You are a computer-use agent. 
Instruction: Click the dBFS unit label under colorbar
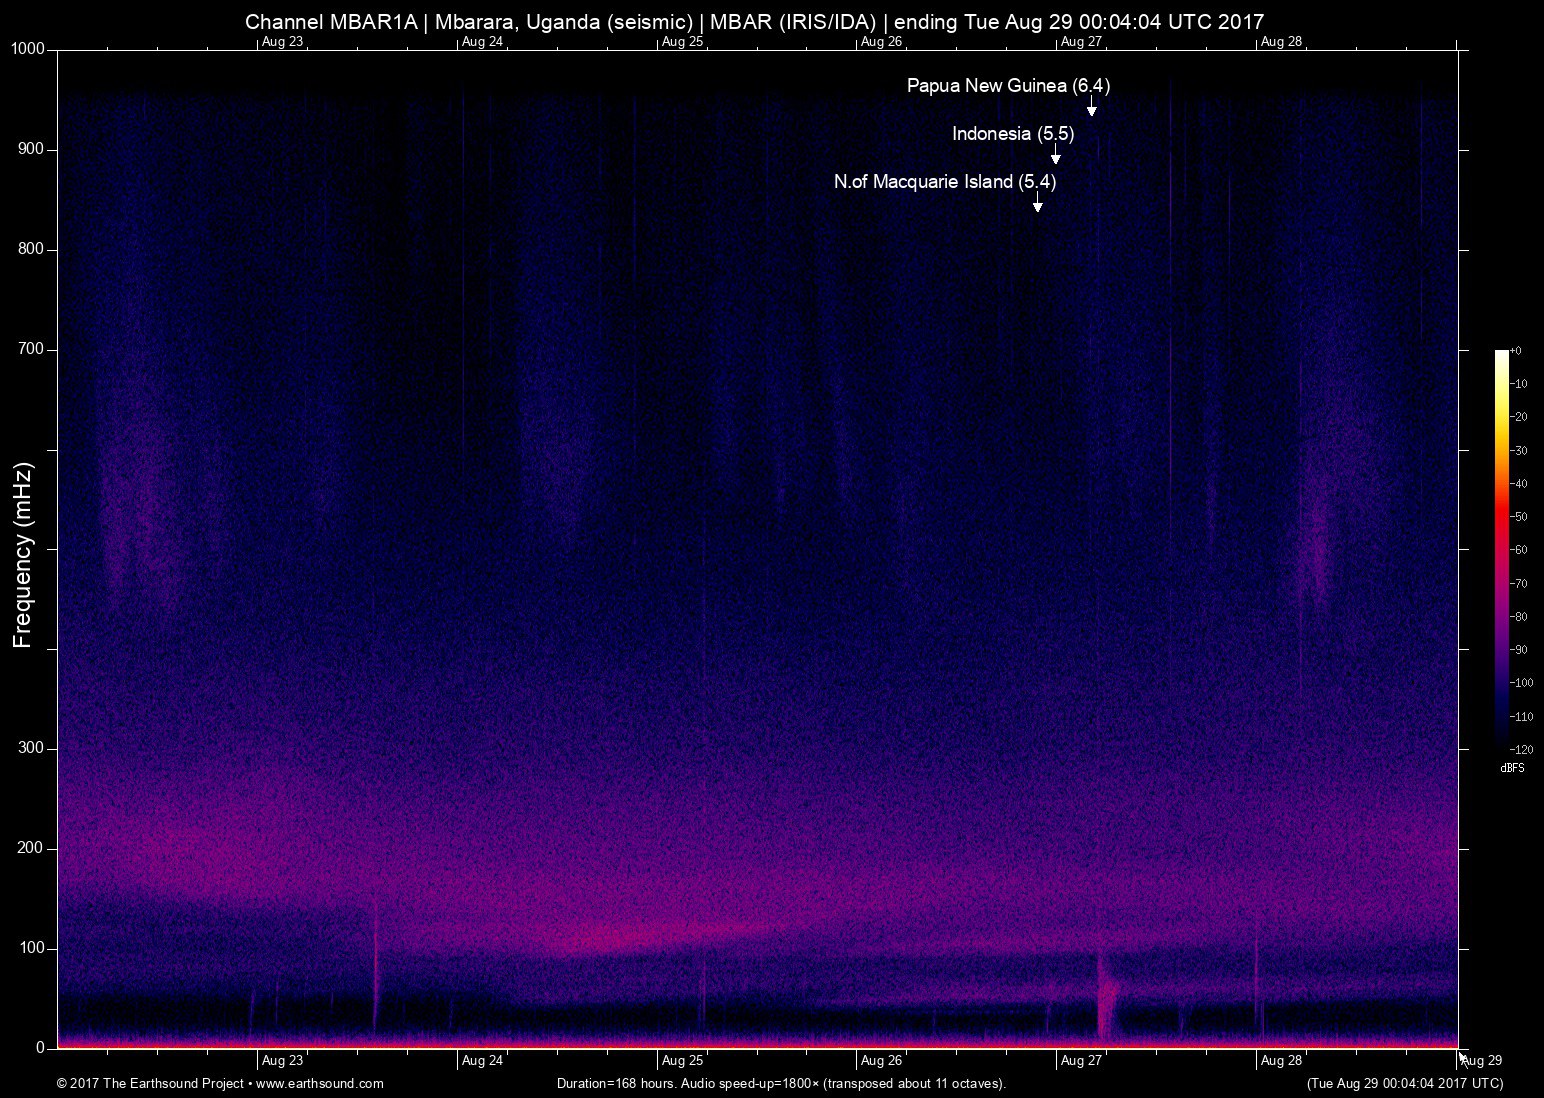[x=1512, y=768]
